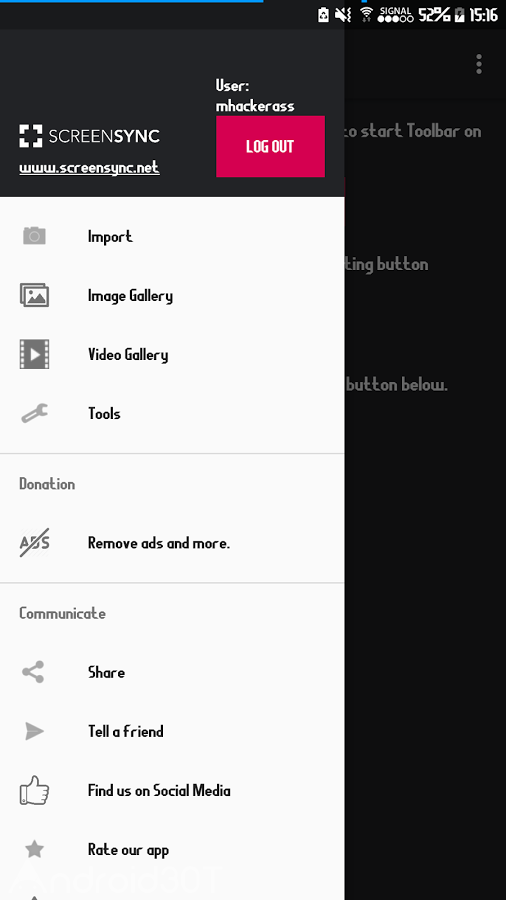Go to Video Gallery in drawer
The width and height of the screenshot is (506, 900).
172,354
